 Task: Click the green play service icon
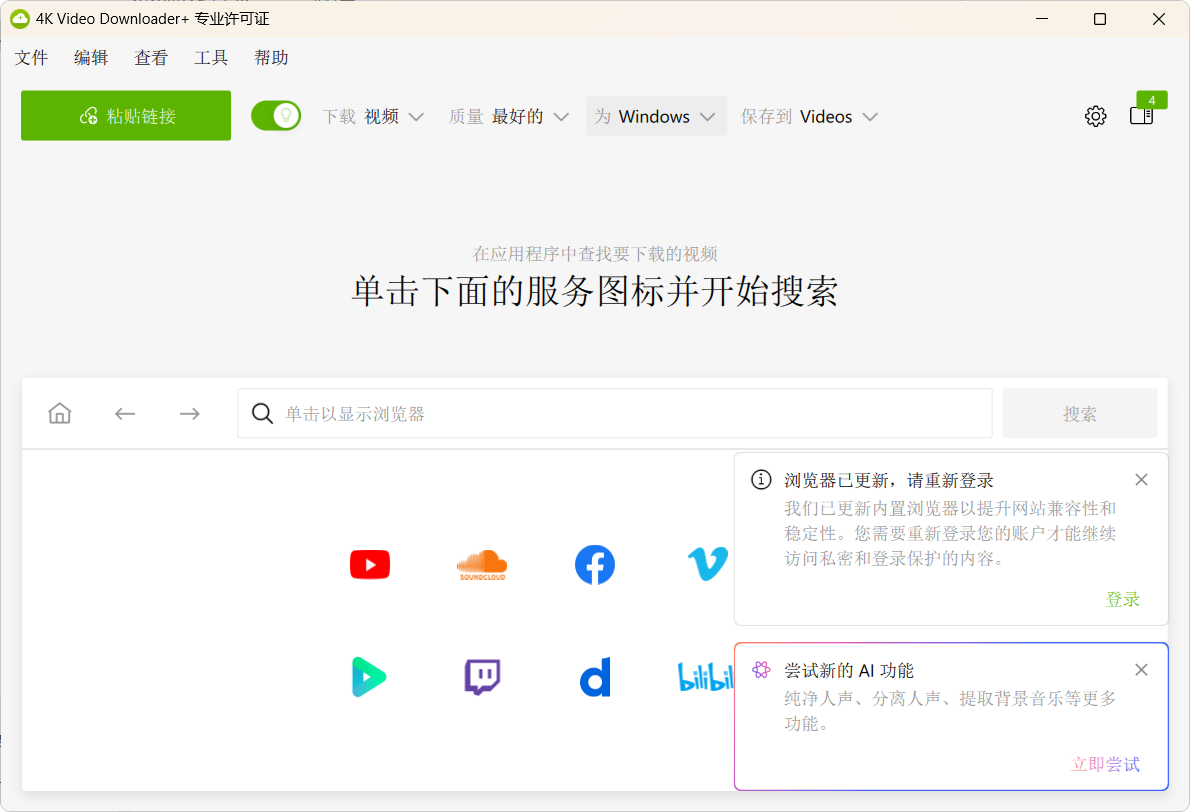click(370, 676)
